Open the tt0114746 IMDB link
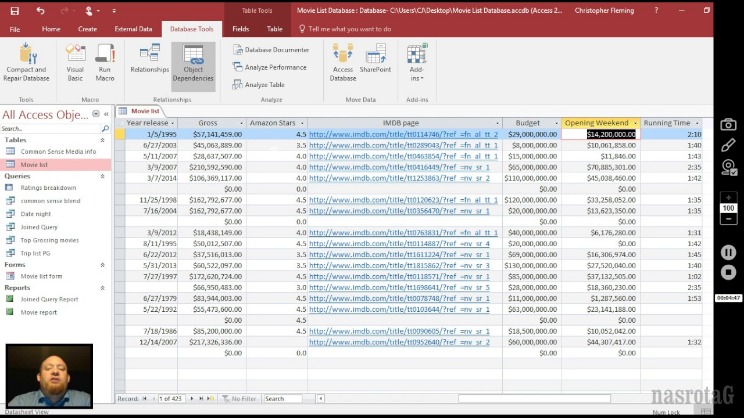Viewport: 744px width, 418px height. 403,134
